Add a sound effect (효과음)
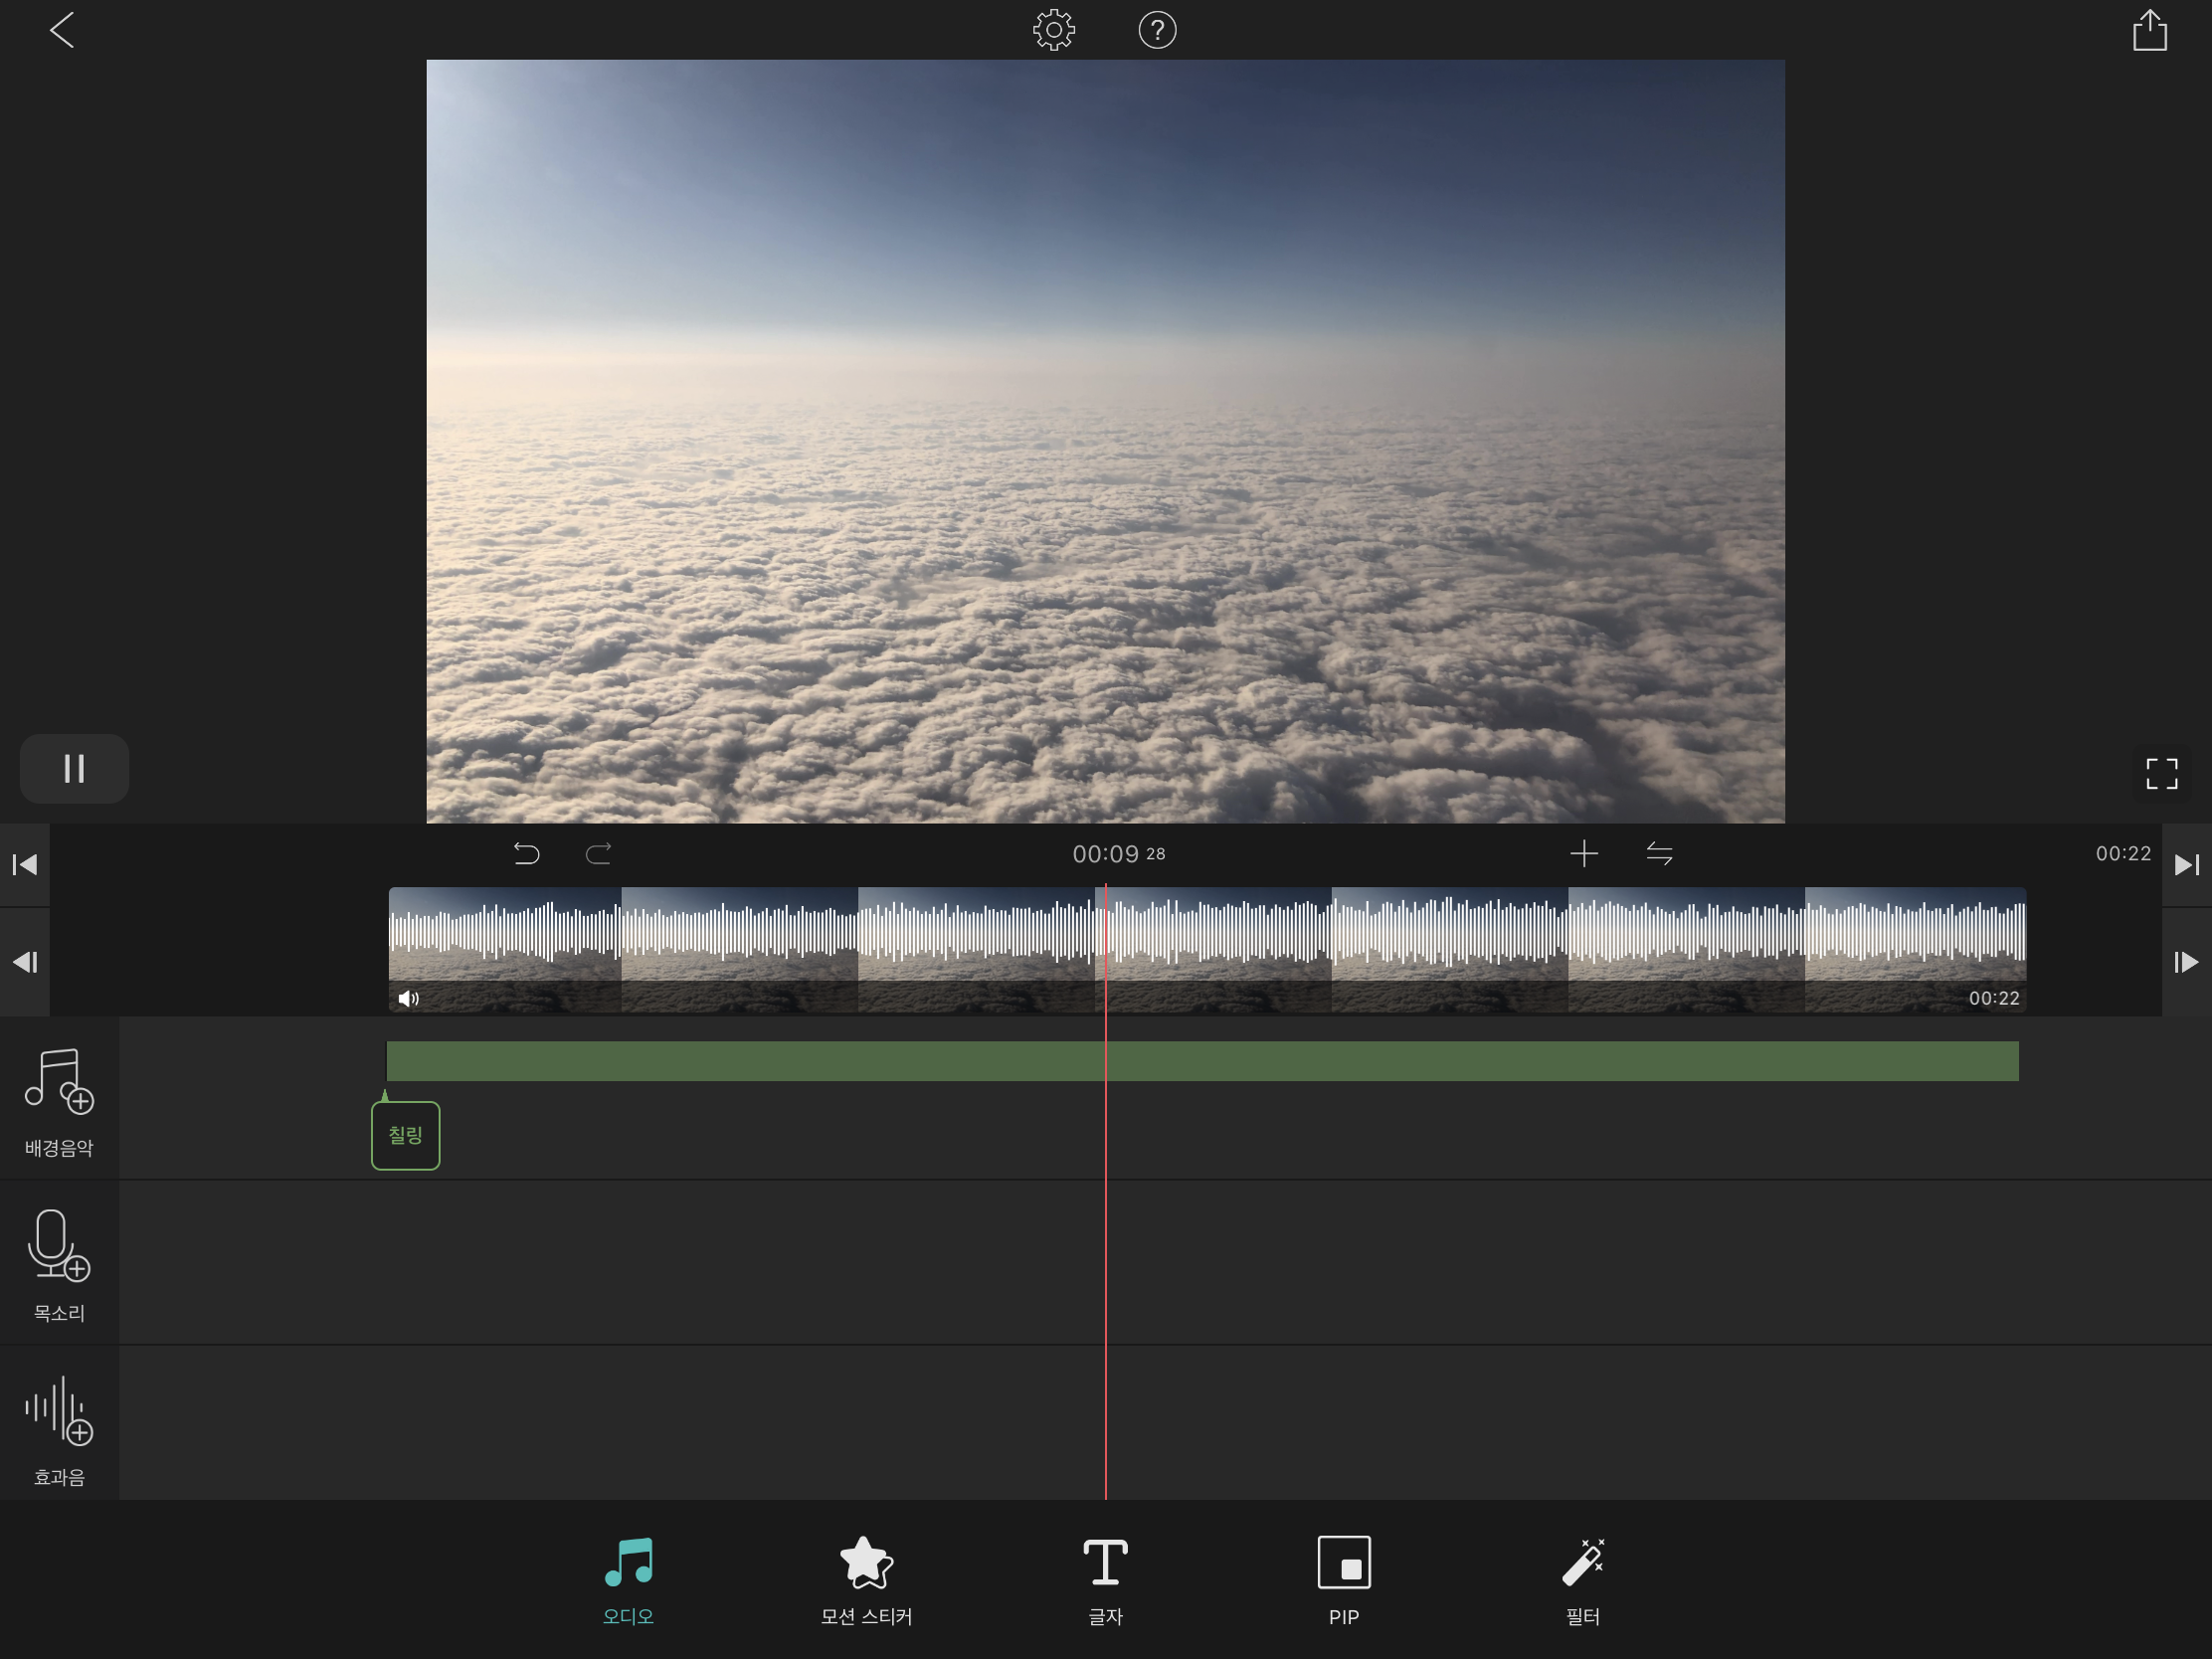 [59, 1428]
